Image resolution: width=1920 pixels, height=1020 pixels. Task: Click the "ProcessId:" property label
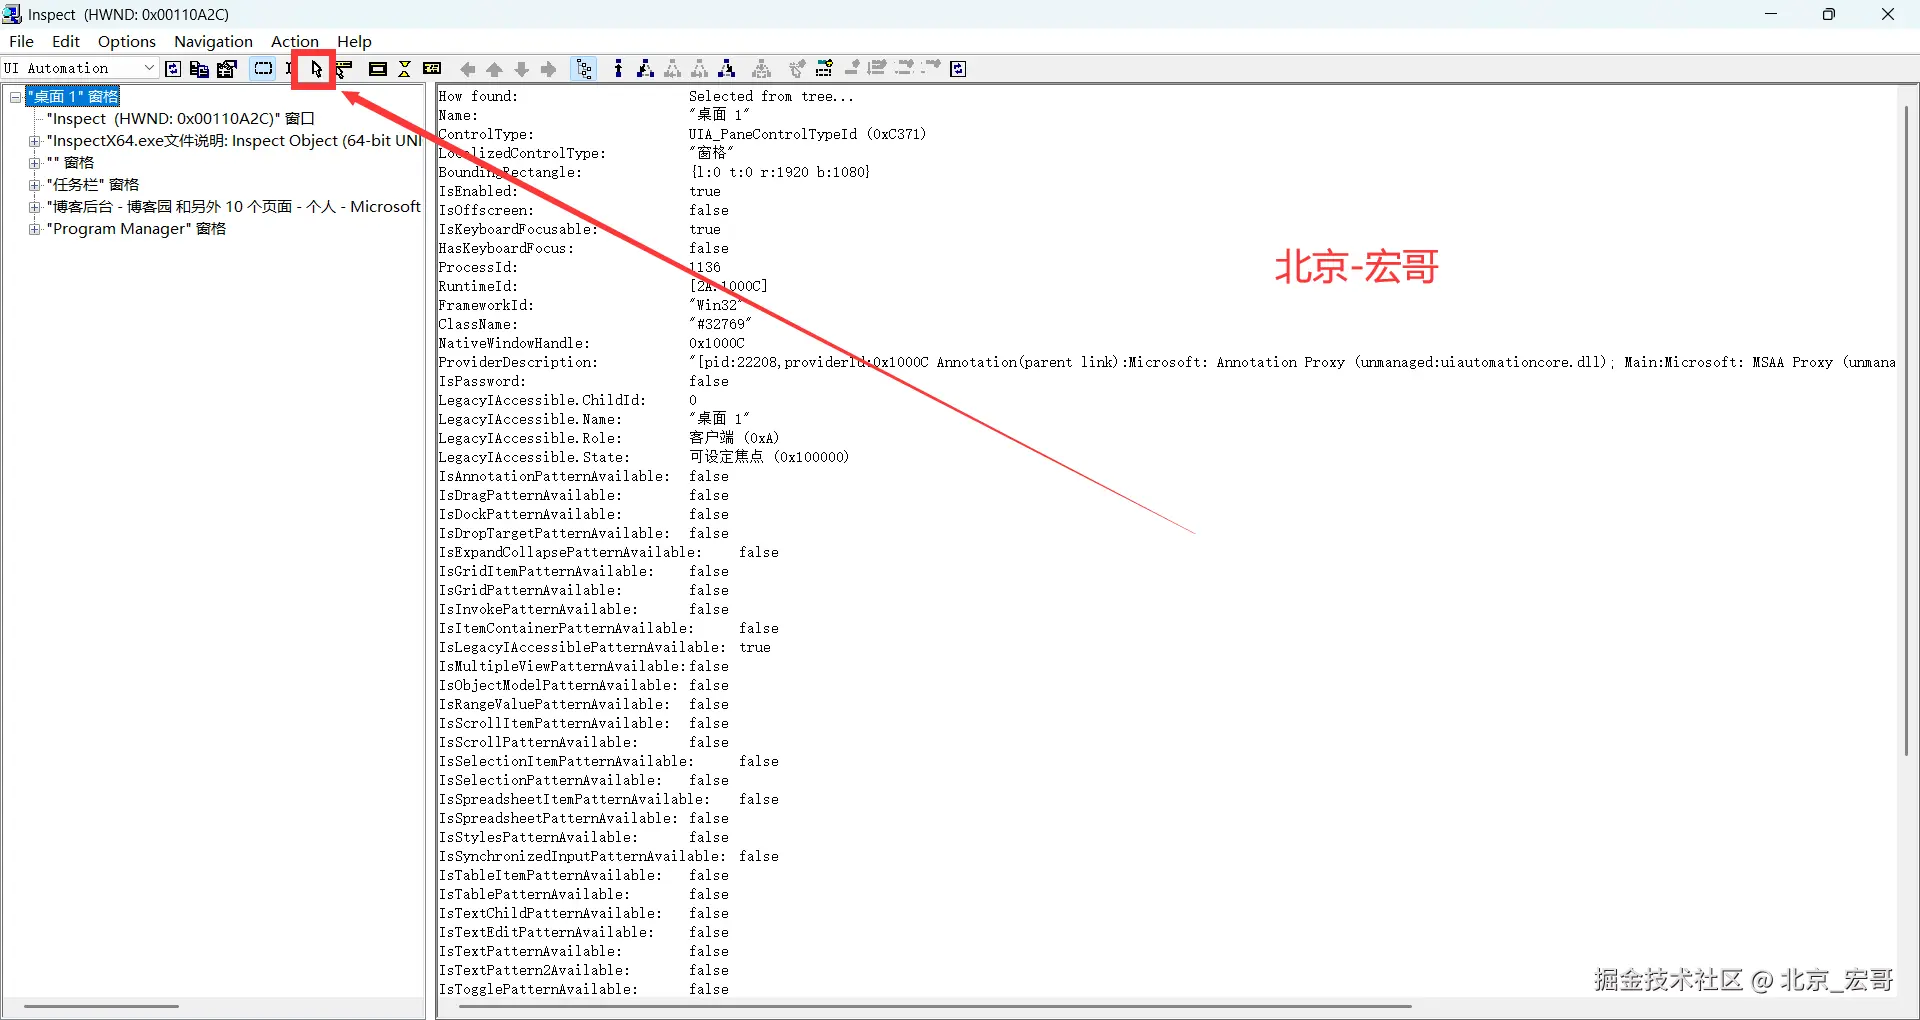[478, 268]
